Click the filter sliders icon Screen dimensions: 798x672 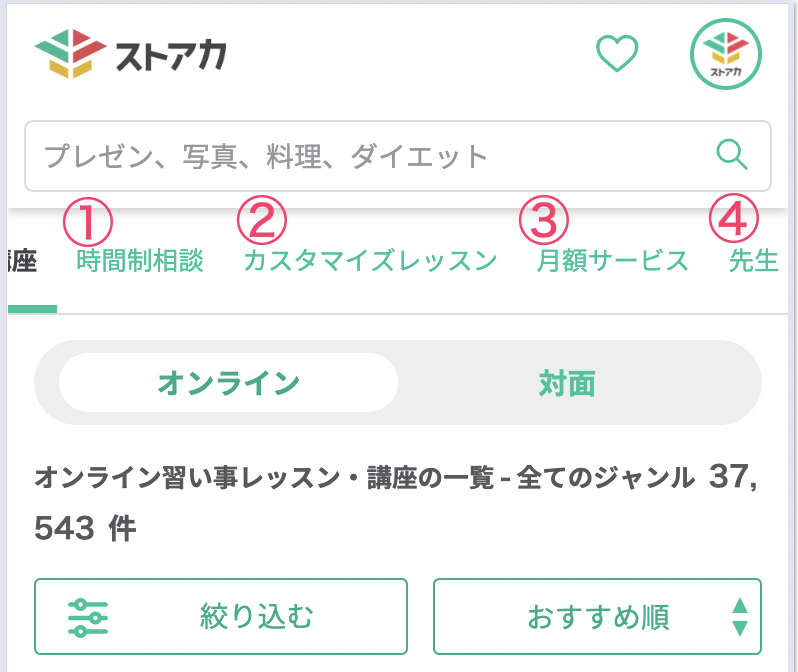(88, 618)
